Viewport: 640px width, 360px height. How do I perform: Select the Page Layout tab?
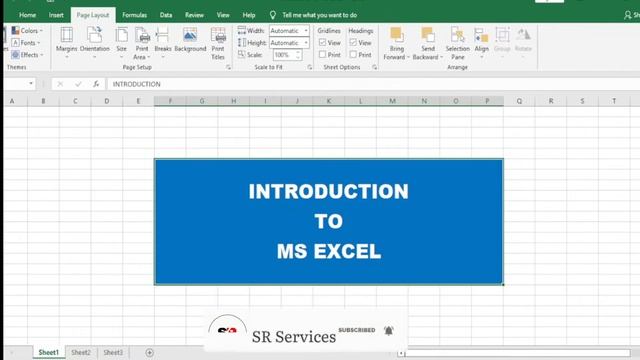(x=93, y=15)
